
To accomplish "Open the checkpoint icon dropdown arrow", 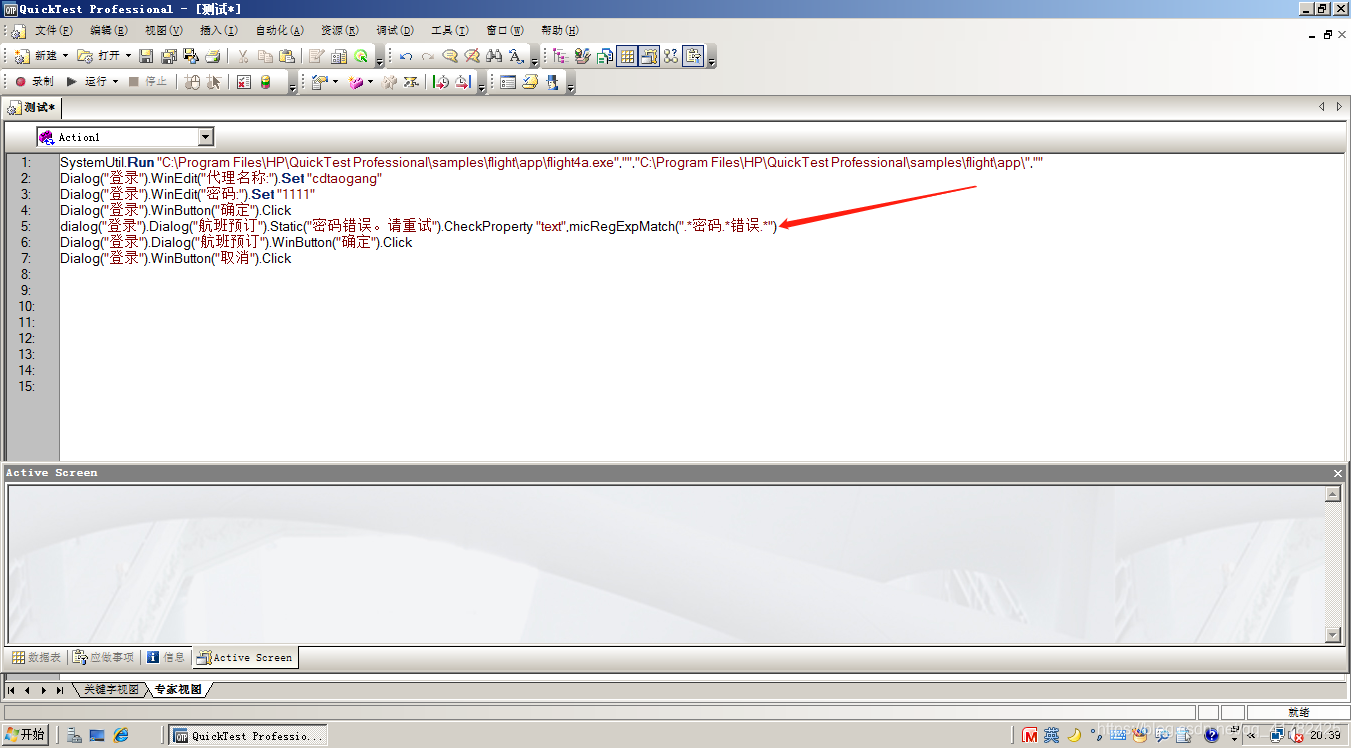I will point(335,81).
